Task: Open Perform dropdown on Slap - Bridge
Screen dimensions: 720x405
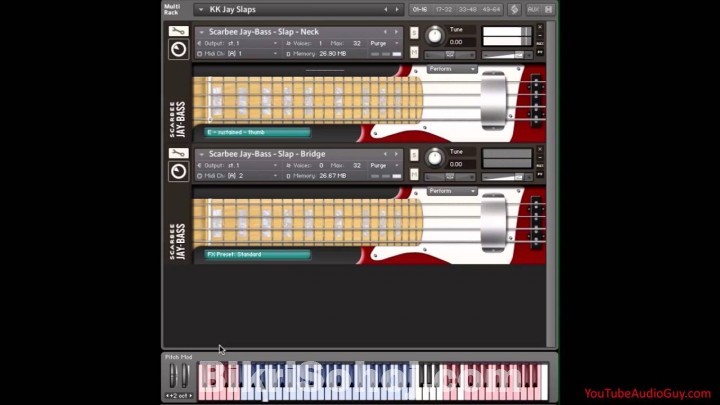Action: (452, 191)
